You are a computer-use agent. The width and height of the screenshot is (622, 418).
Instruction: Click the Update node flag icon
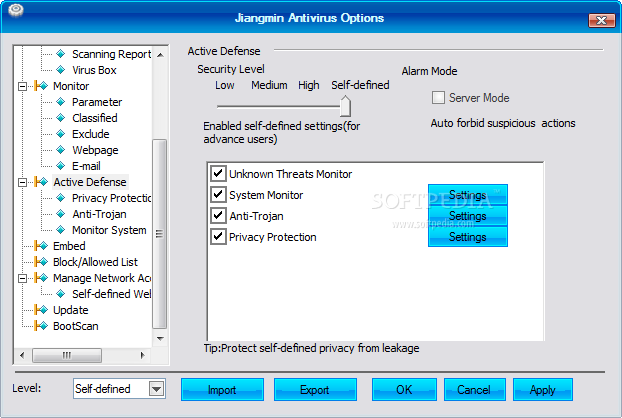(41, 310)
